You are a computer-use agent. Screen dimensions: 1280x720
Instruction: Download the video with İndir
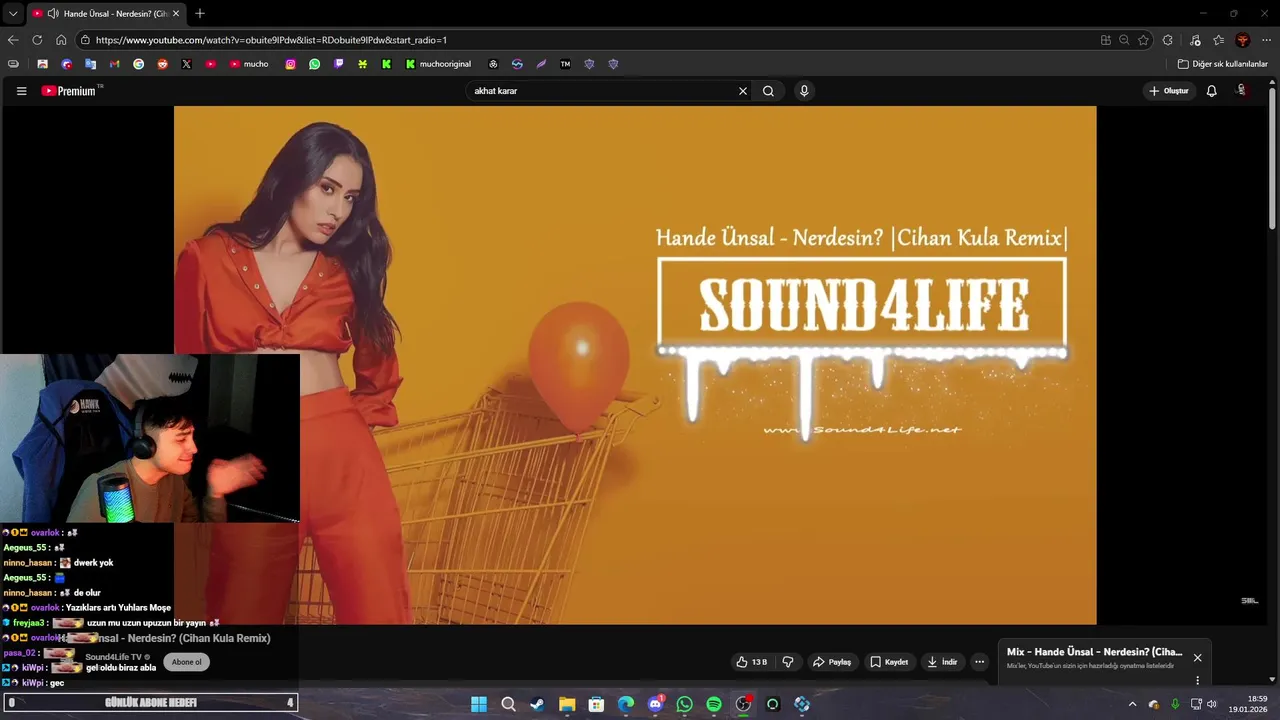pyautogui.click(x=942, y=662)
